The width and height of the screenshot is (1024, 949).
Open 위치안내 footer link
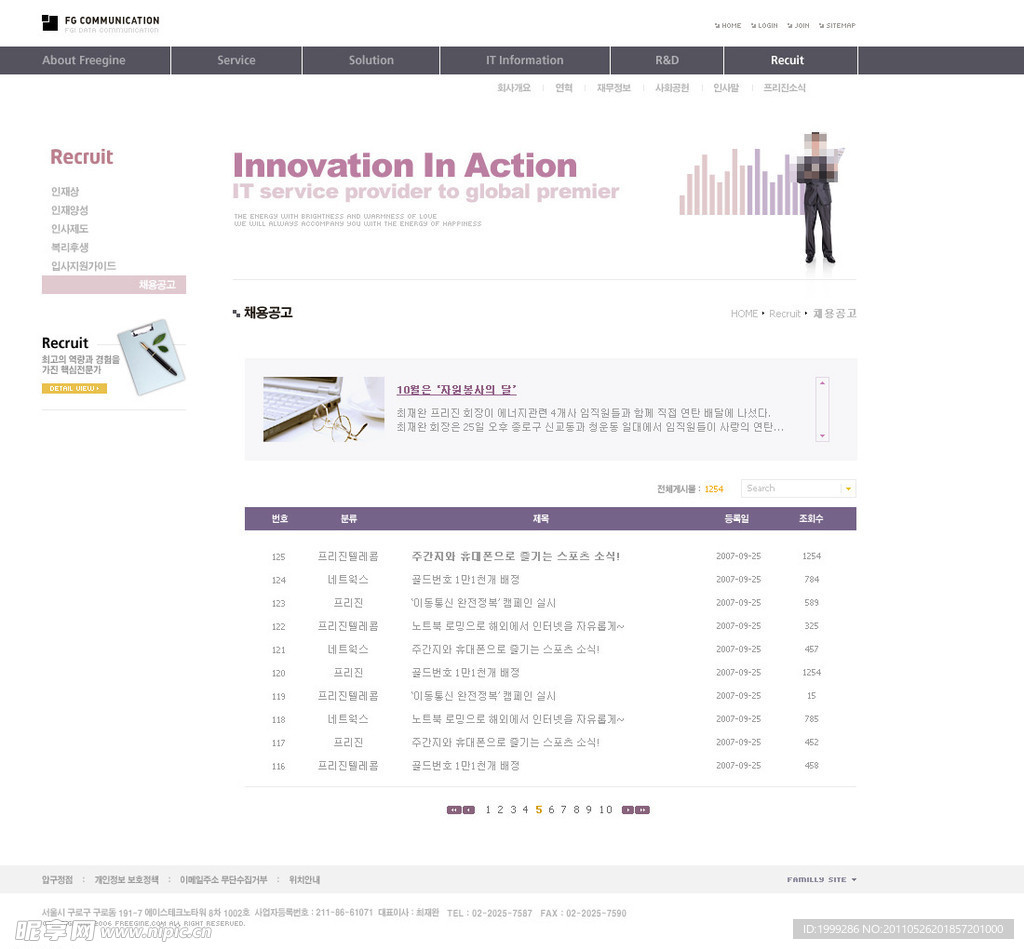(x=304, y=880)
